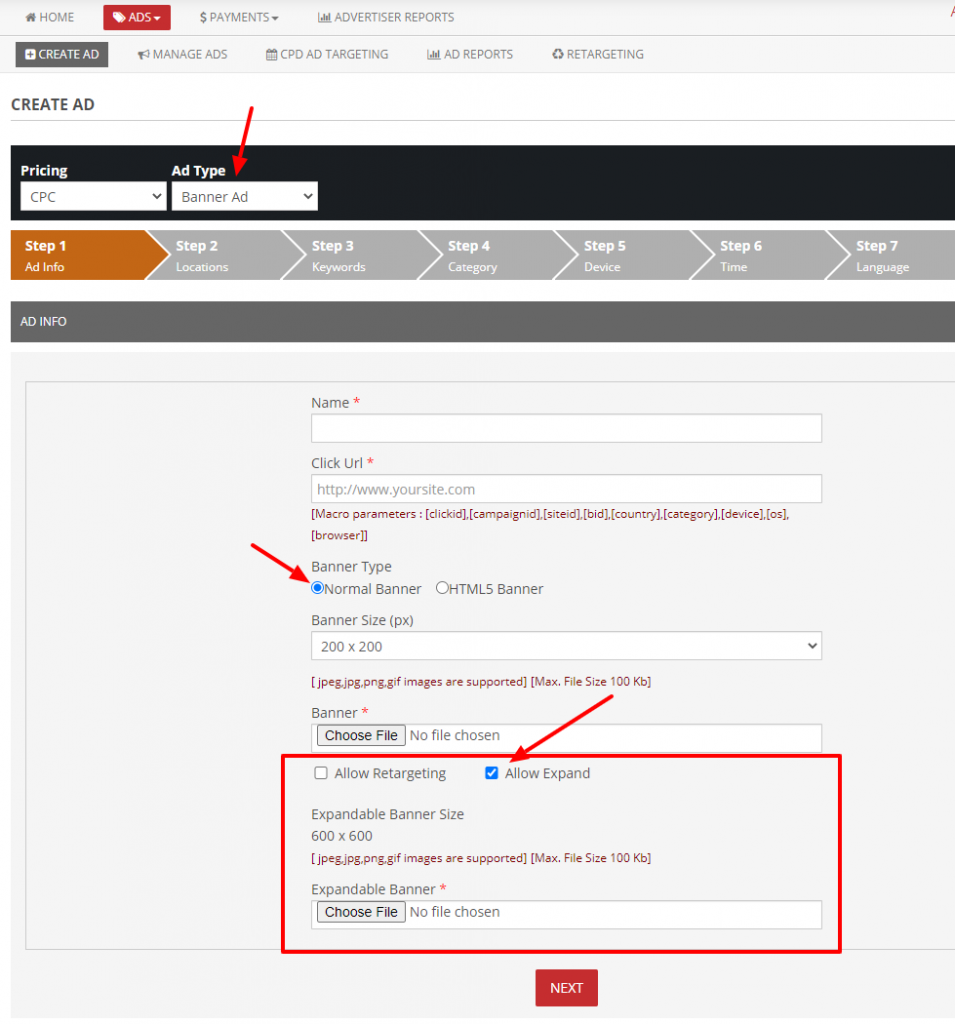Open the Ad Type dropdown
This screenshot has height=1024, width=955.
coord(244,196)
